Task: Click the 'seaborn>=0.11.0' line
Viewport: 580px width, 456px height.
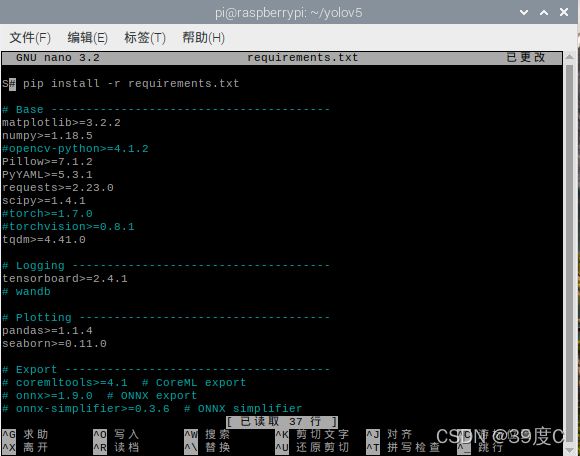Action: [54, 344]
